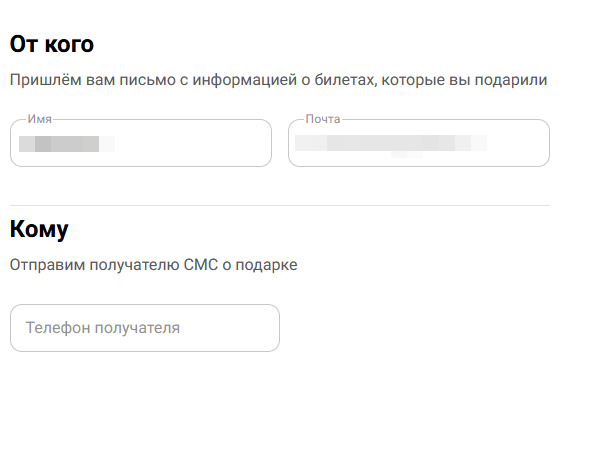Viewport: 616px width, 454px height.
Task: Click the small floating "Имя" label
Action: click(x=39, y=119)
